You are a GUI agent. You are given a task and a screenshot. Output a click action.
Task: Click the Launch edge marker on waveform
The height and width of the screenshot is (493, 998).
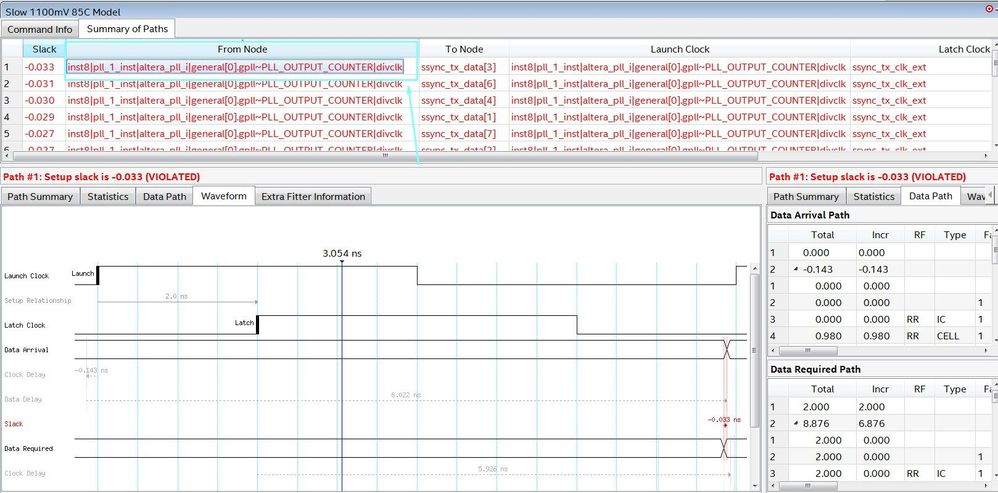coord(97,274)
